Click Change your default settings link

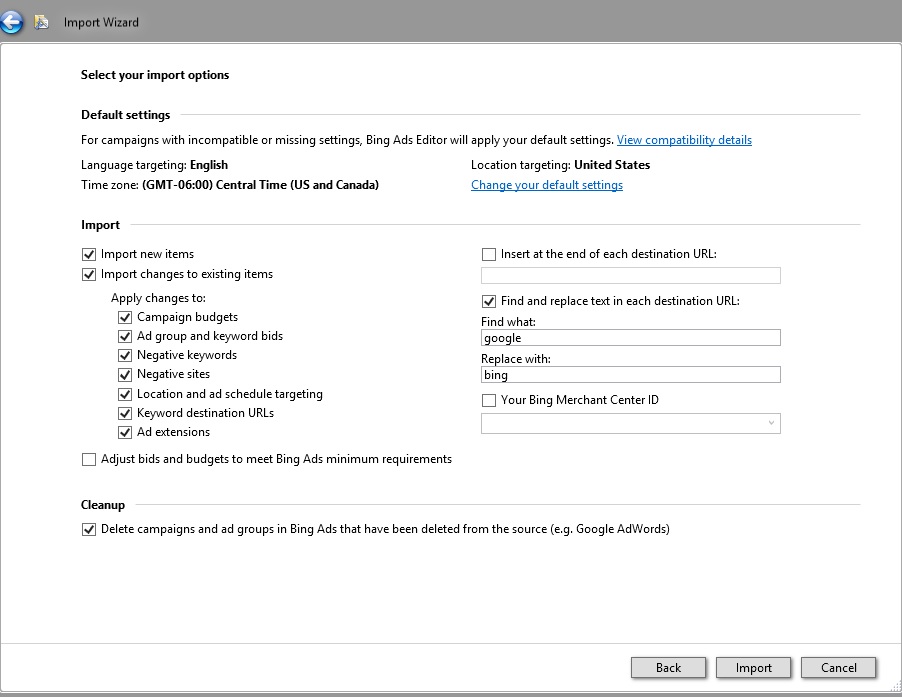547,185
